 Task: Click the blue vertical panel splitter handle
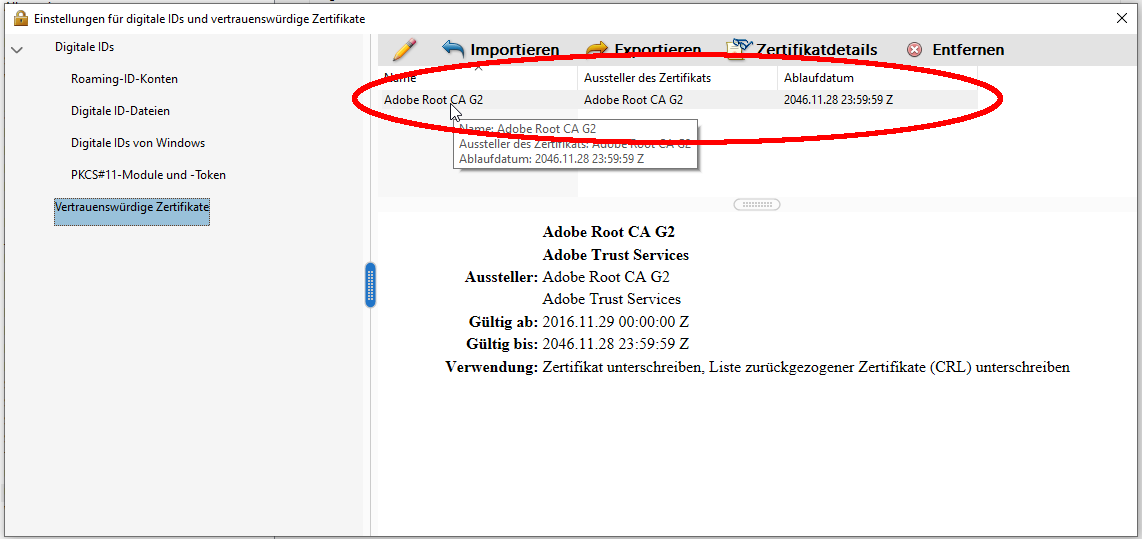tap(371, 285)
